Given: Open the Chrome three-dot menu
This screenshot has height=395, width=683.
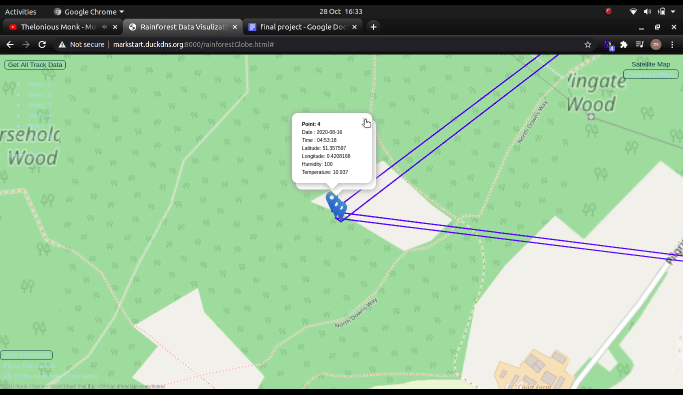Looking at the screenshot, I should (672, 44).
